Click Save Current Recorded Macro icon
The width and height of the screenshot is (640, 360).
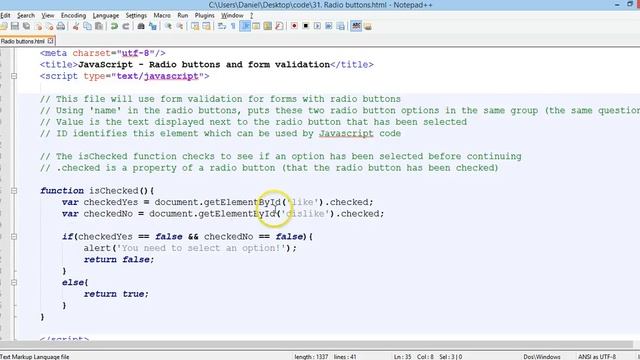340,27
